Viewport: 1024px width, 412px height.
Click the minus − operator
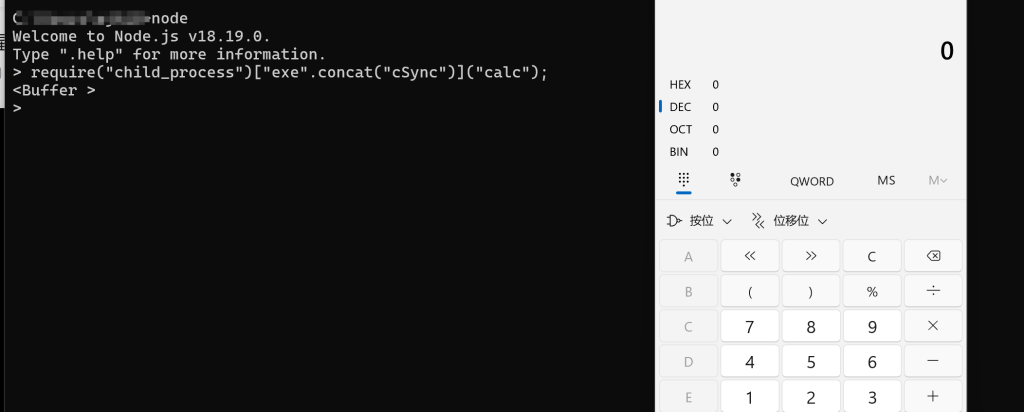[933, 361]
